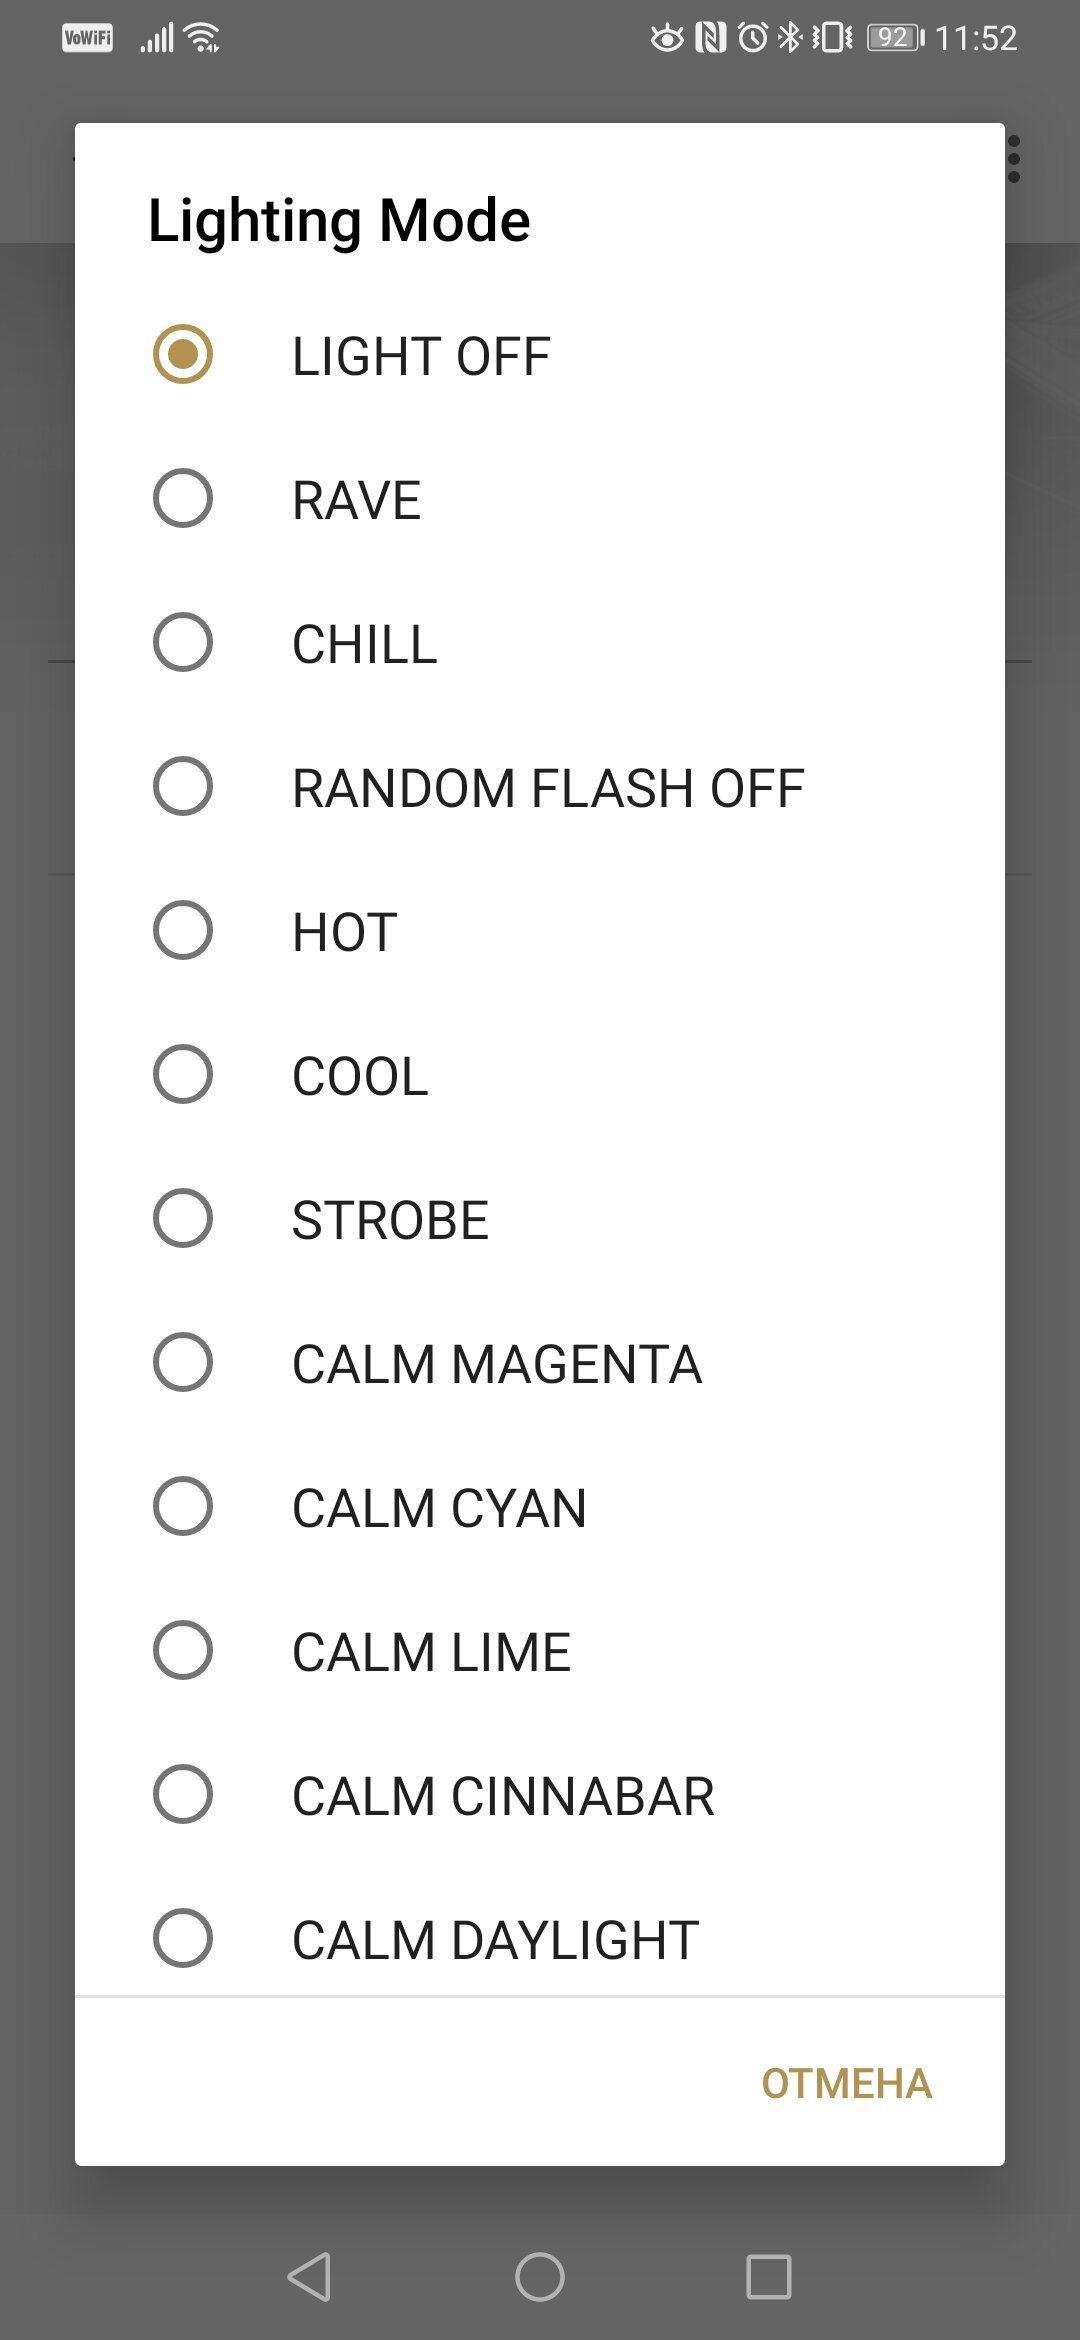Pick RANDOM FLASH OFF mode
This screenshot has width=1080, height=2340.
pos(540,787)
